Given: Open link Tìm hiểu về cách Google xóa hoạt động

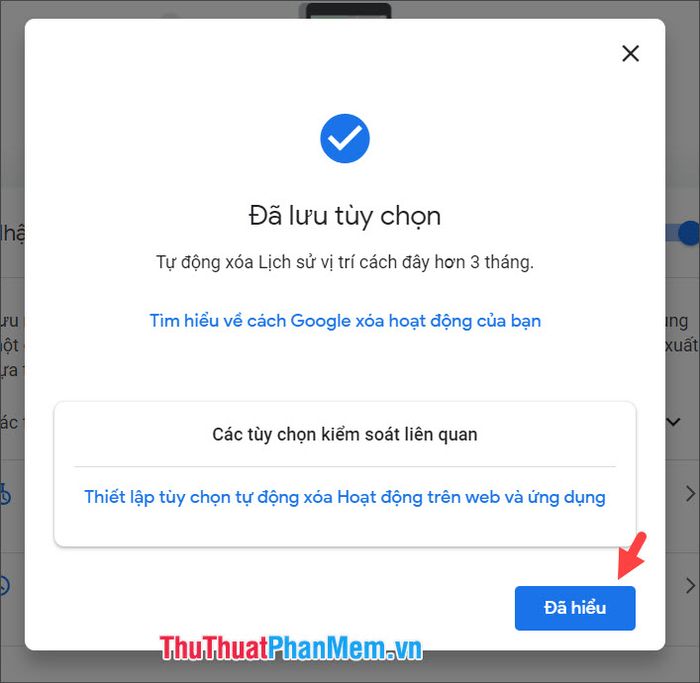Looking at the screenshot, I should click(345, 321).
